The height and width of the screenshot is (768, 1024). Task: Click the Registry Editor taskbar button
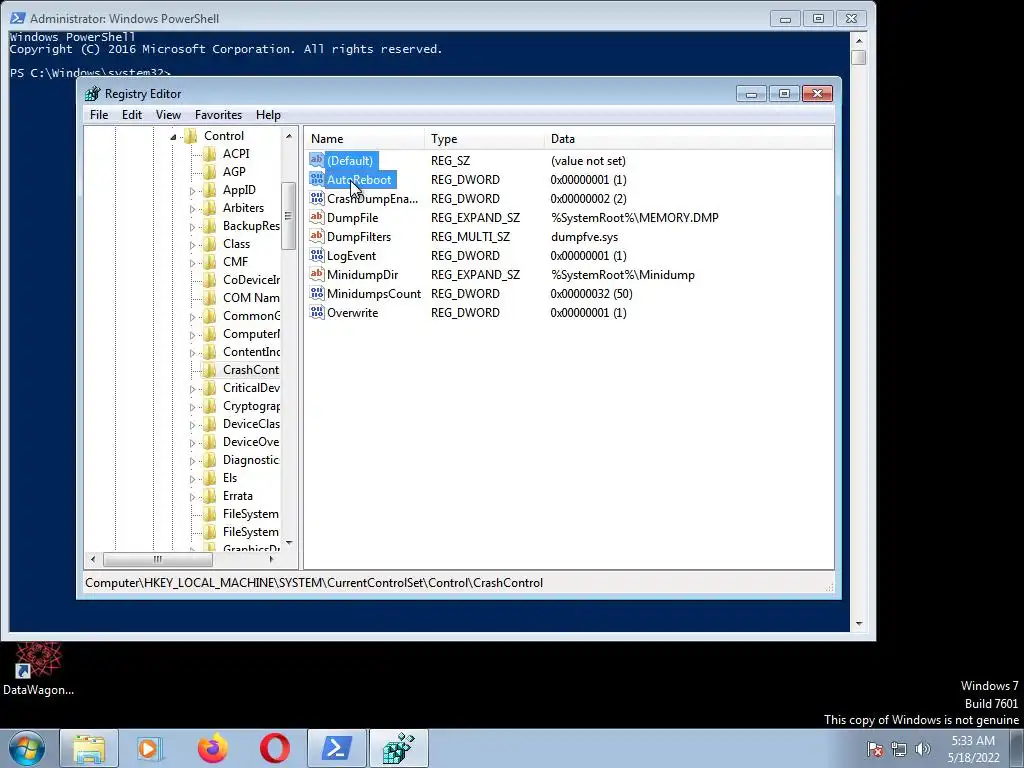pyautogui.click(x=399, y=748)
